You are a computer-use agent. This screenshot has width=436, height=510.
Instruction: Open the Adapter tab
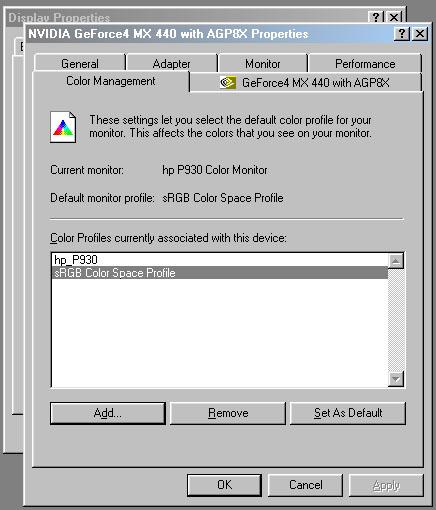[171, 63]
